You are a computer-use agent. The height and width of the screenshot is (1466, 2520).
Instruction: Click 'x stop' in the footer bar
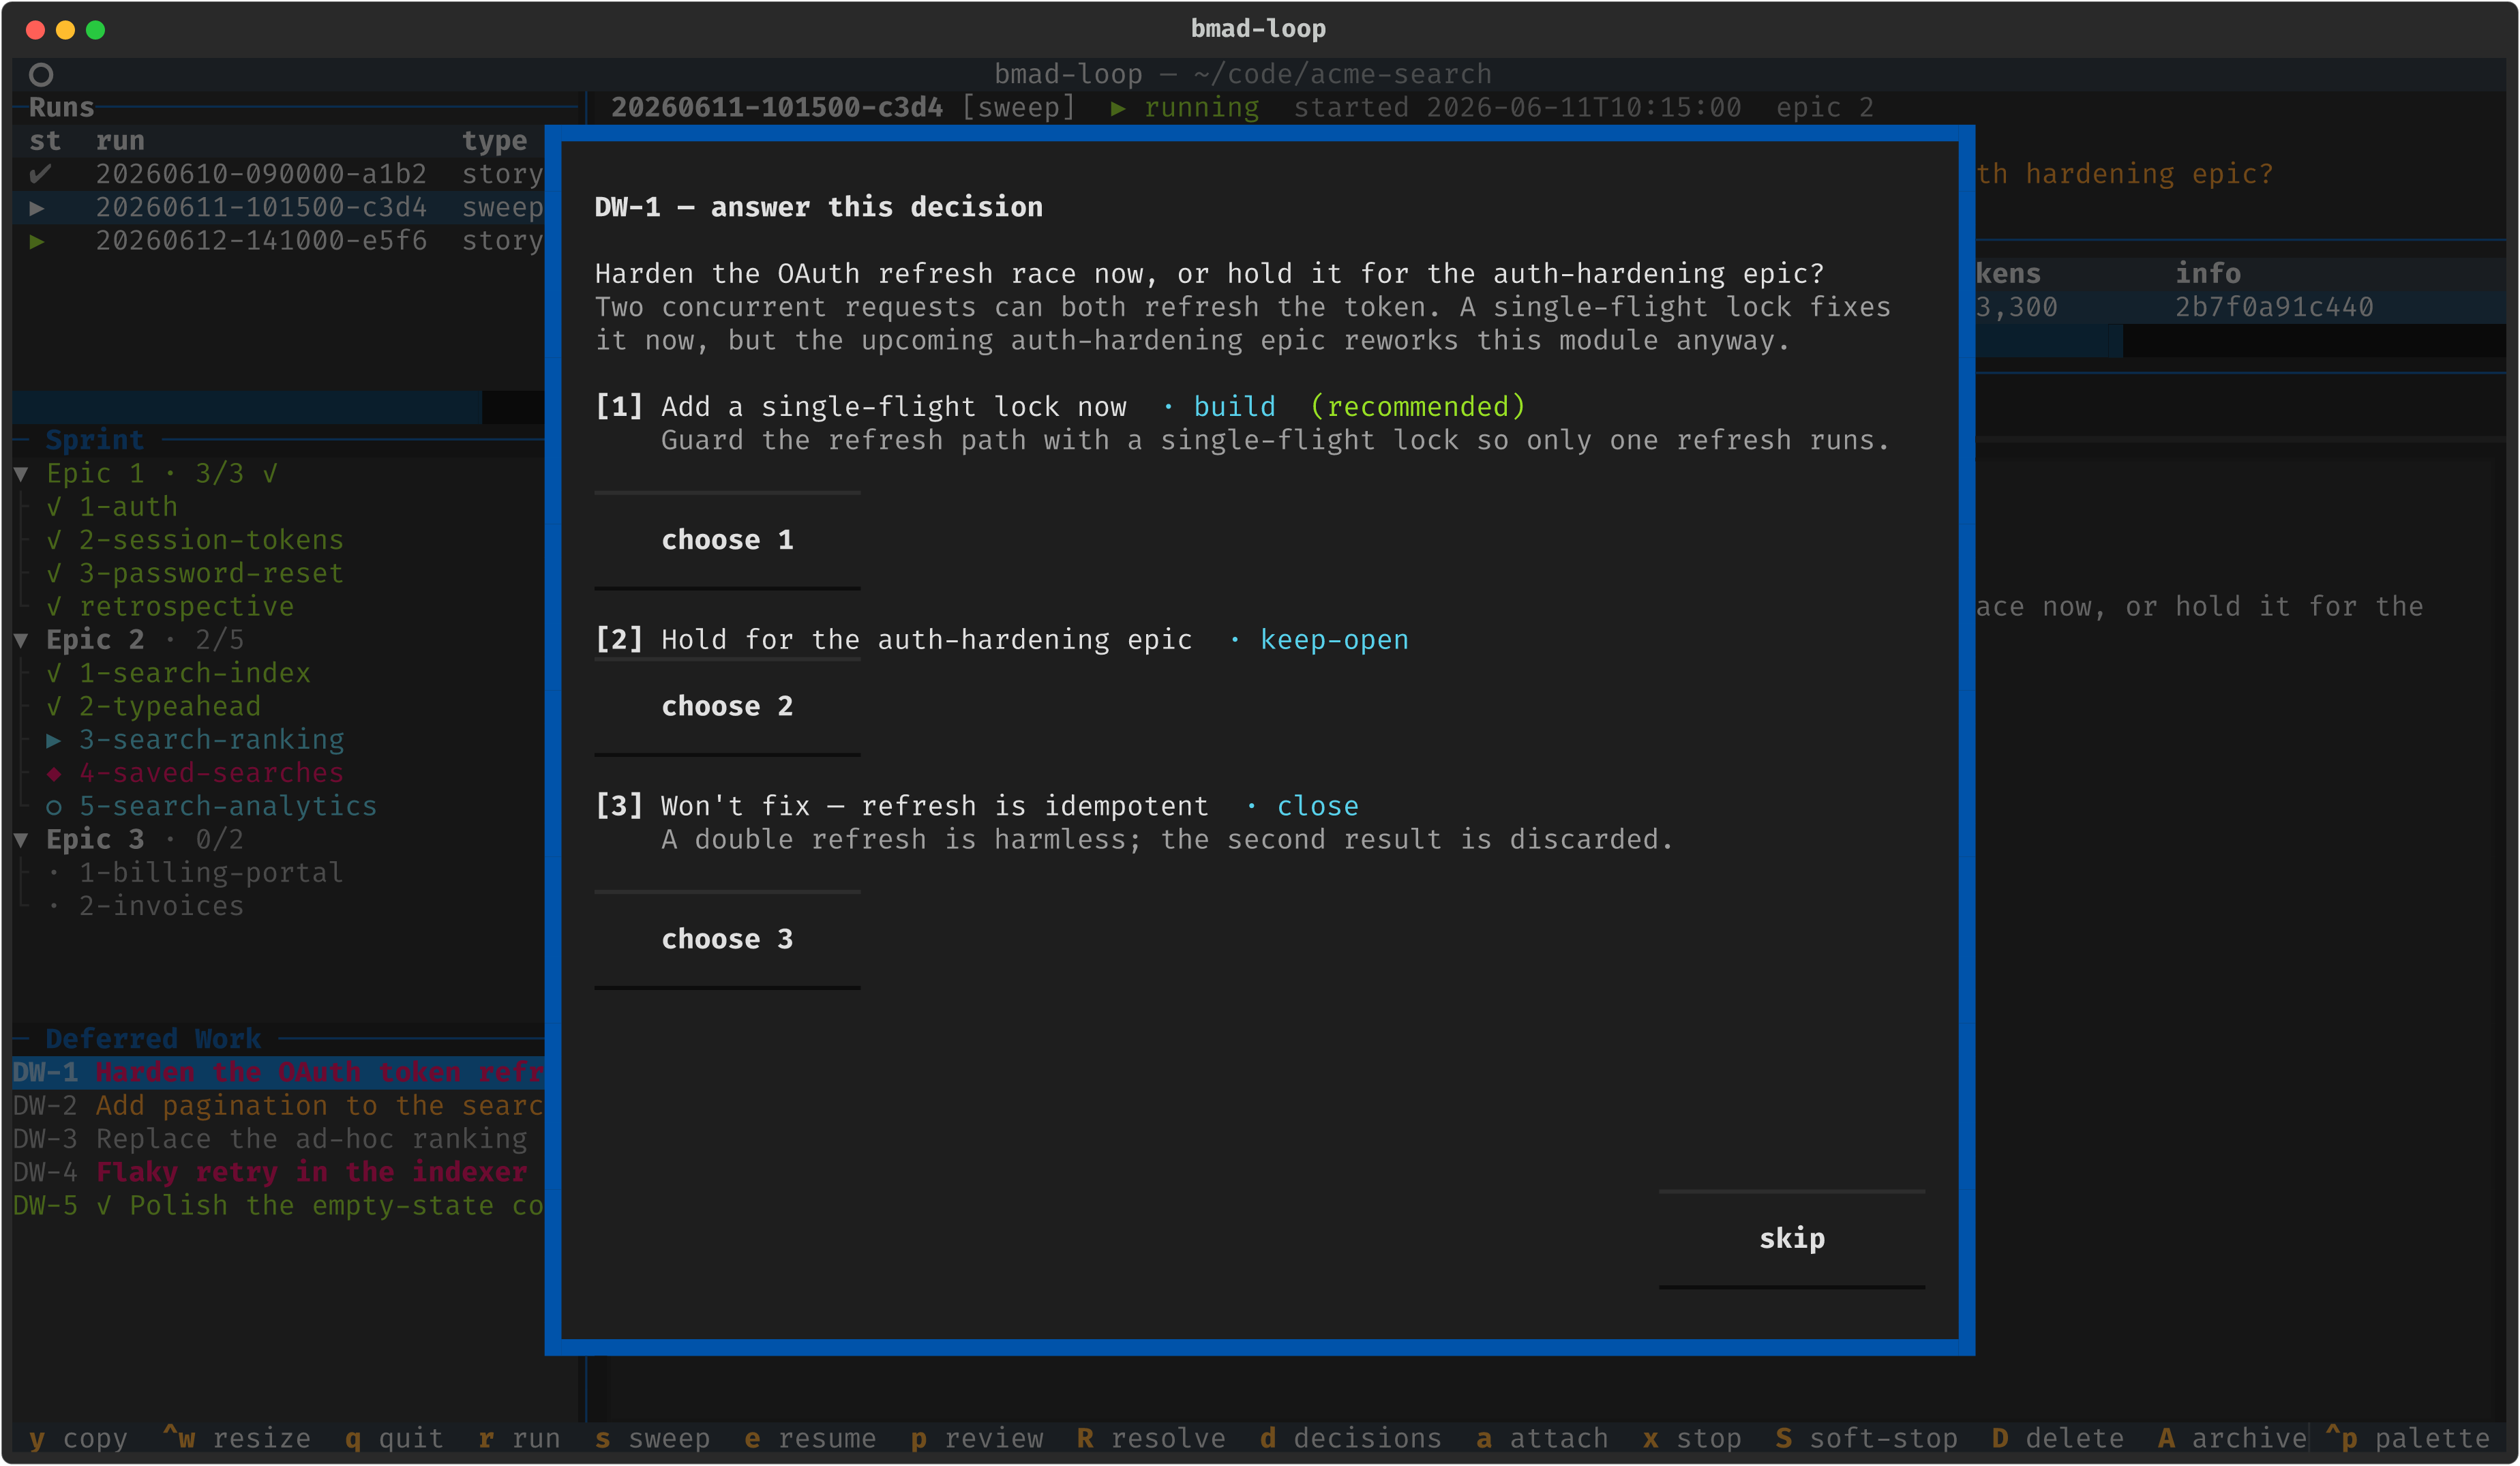click(x=1692, y=1438)
